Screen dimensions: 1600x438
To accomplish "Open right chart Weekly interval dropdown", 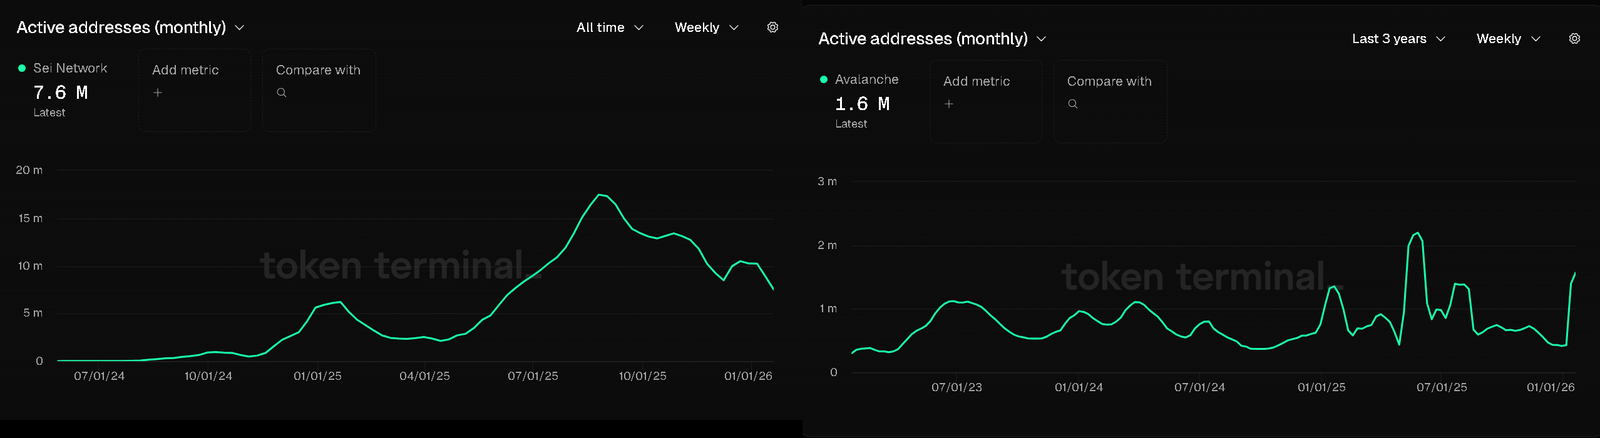I will pyautogui.click(x=1507, y=39).
